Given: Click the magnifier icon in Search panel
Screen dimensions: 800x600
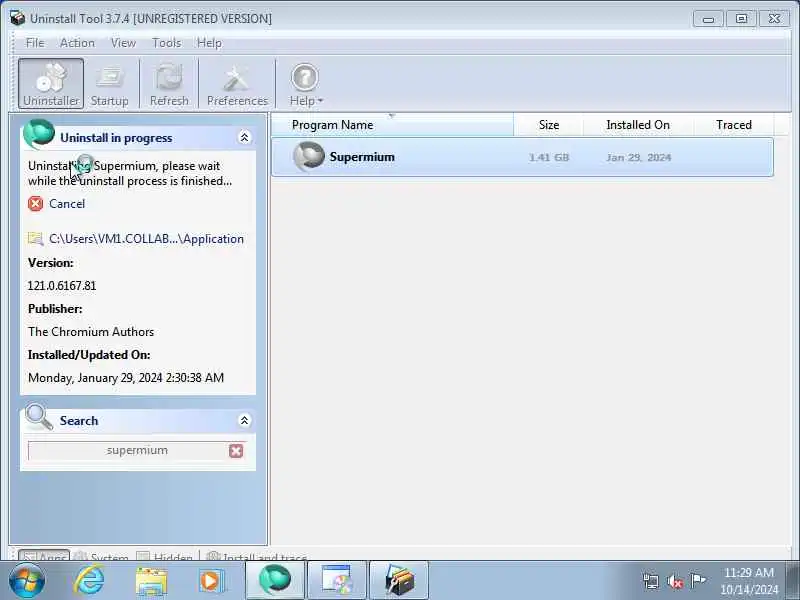Looking at the screenshot, I should pyautogui.click(x=39, y=417).
